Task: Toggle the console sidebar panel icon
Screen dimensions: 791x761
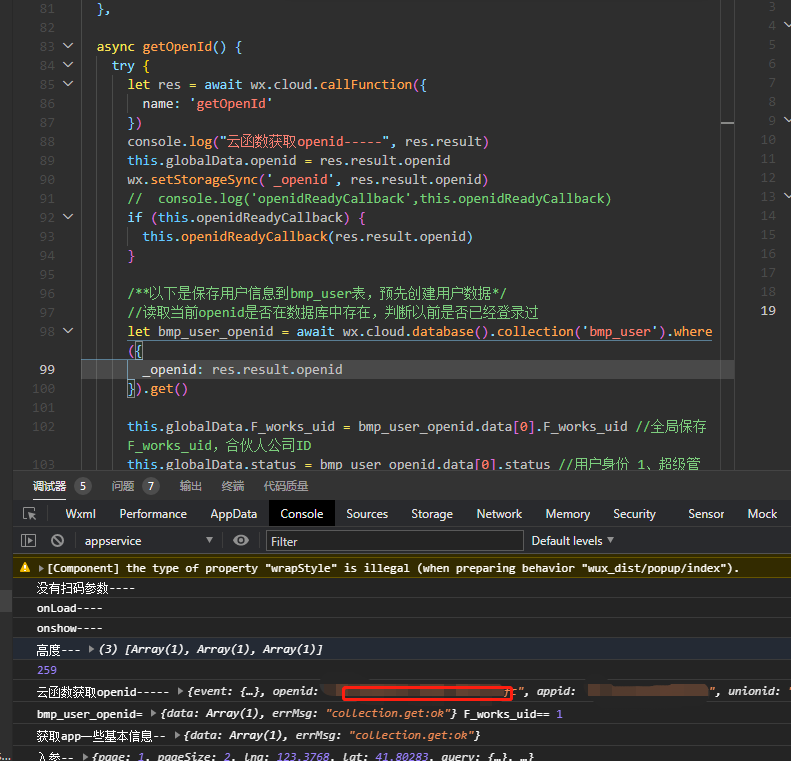Action: tap(28, 541)
